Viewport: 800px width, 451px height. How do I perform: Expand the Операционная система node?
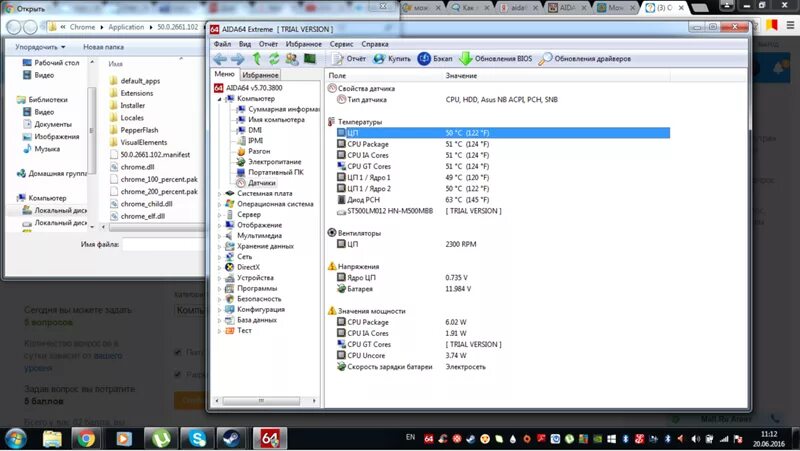(x=220, y=204)
